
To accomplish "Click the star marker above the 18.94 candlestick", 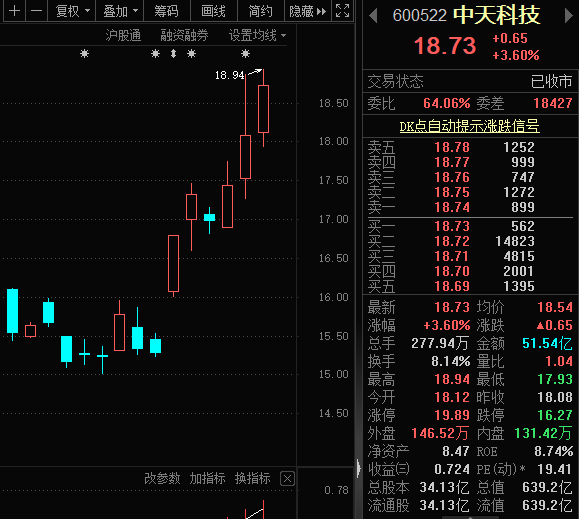I will [x=245, y=54].
